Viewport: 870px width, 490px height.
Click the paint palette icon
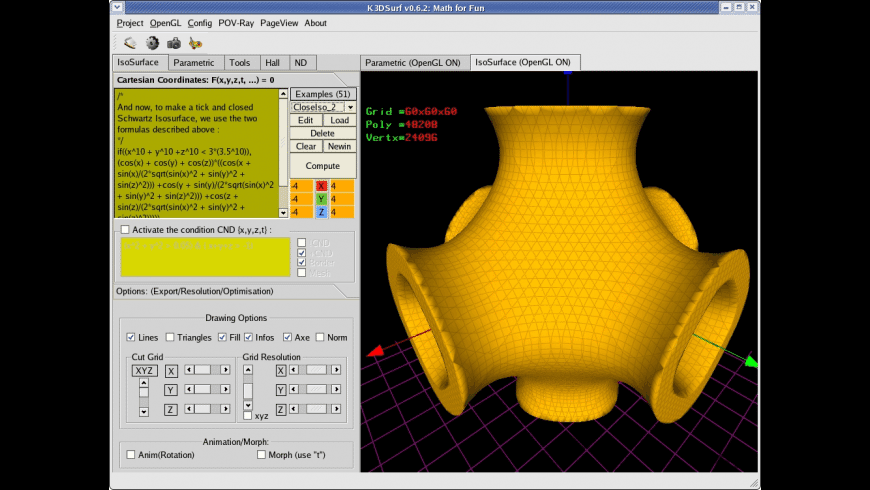pyautogui.click(x=196, y=43)
